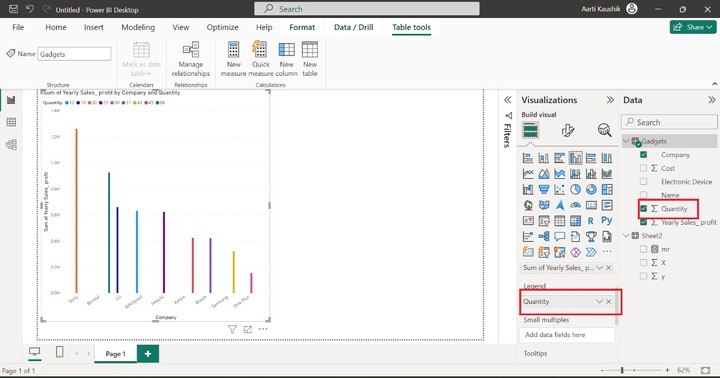720x378 pixels.
Task: Select the Donut chart visual
Action: pyautogui.click(x=591, y=189)
